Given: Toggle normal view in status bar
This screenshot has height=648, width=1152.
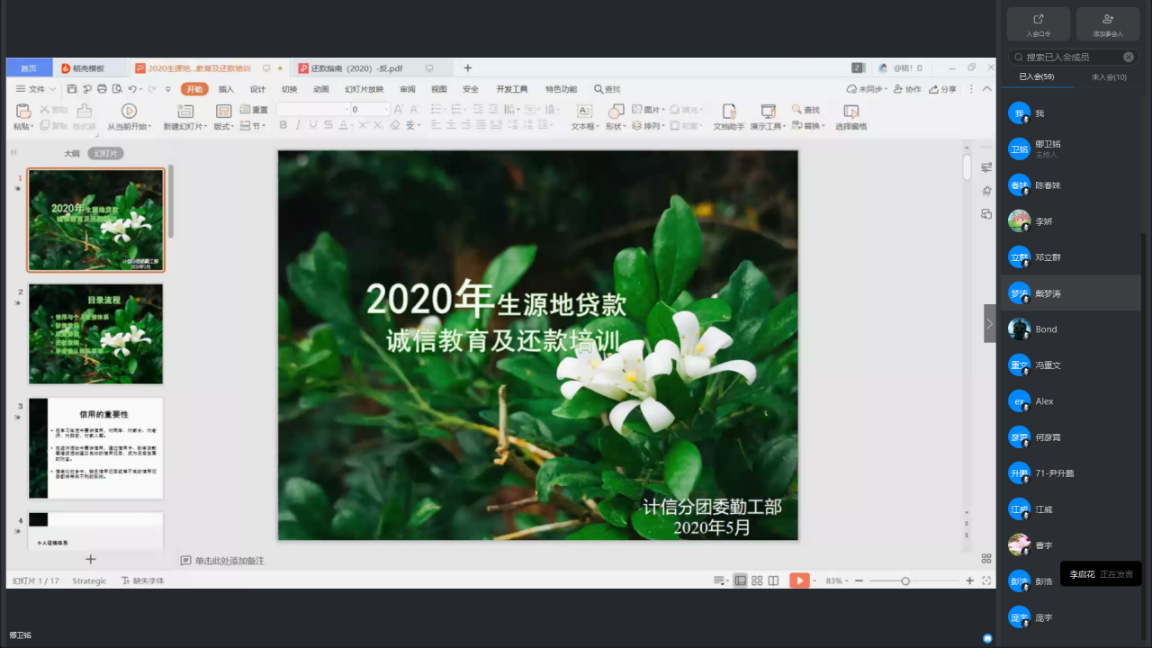Looking at the screenshot, I should tap(740, 581).
